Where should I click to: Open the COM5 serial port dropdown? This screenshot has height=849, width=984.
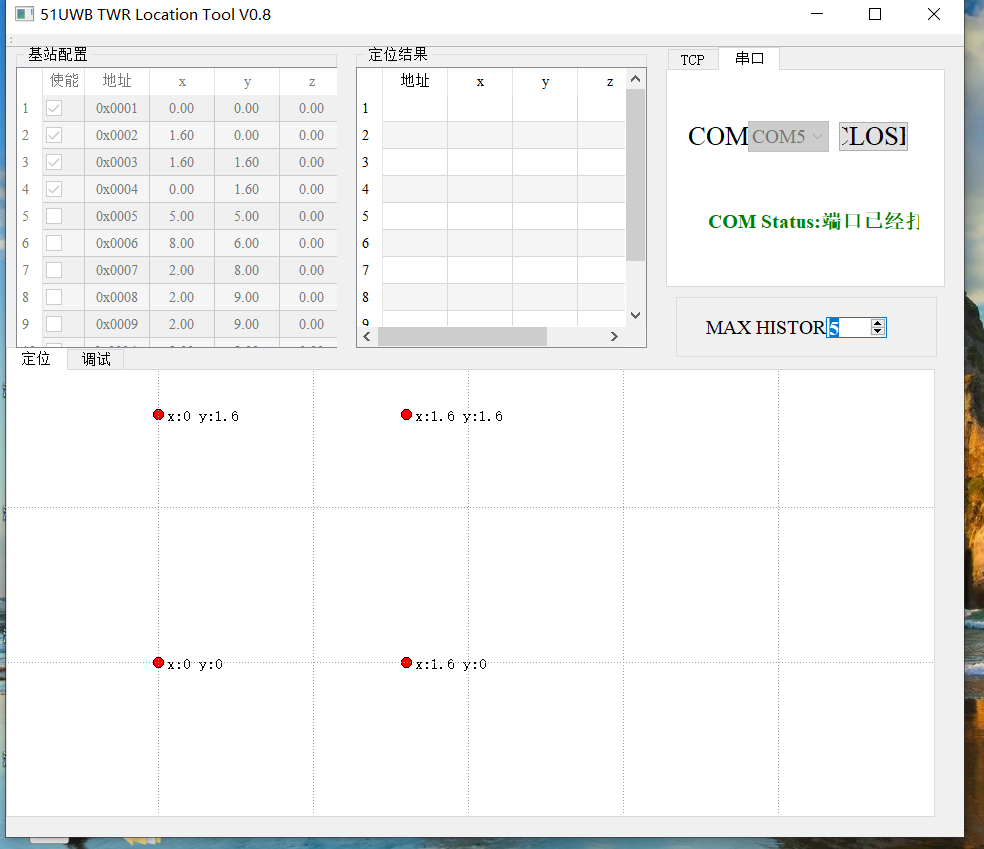click(x=788, y=136)
